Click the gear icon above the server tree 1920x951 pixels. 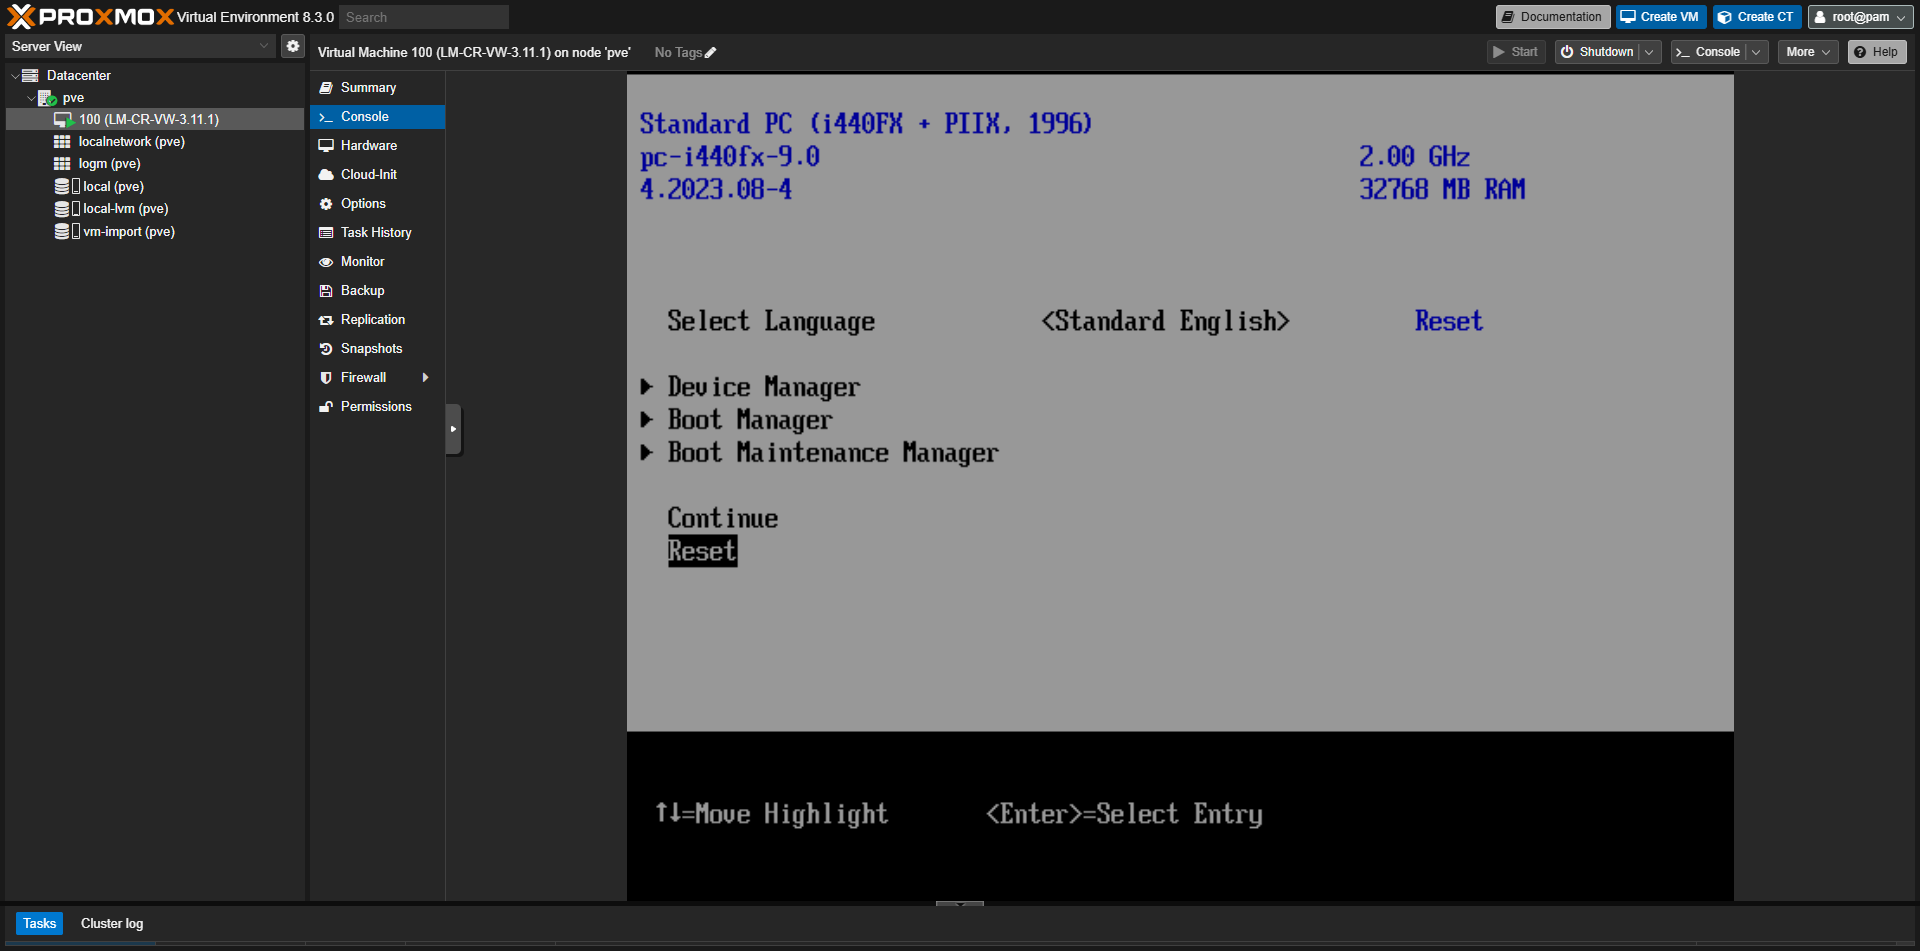tap(292, 45)
